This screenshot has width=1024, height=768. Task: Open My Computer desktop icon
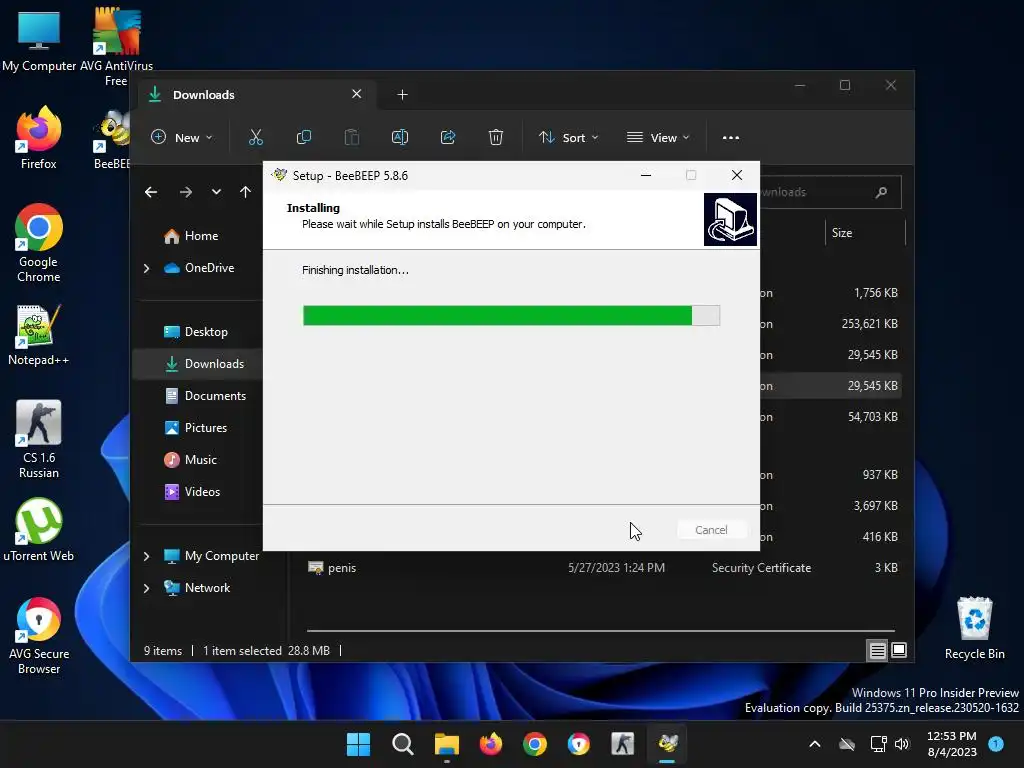click(39, 40)
